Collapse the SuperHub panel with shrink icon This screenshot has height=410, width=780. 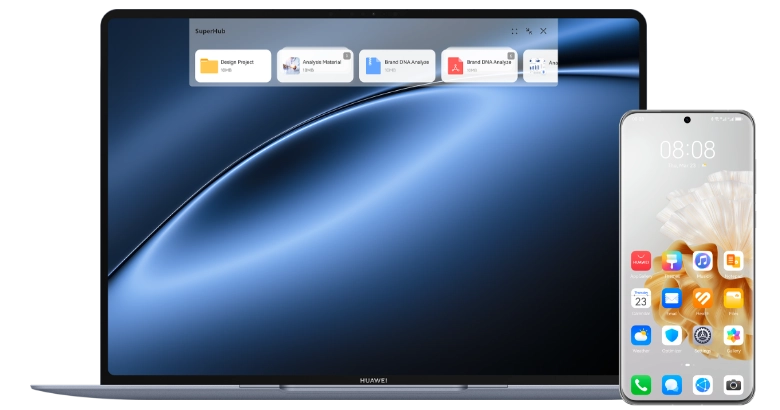click(529, 31)
